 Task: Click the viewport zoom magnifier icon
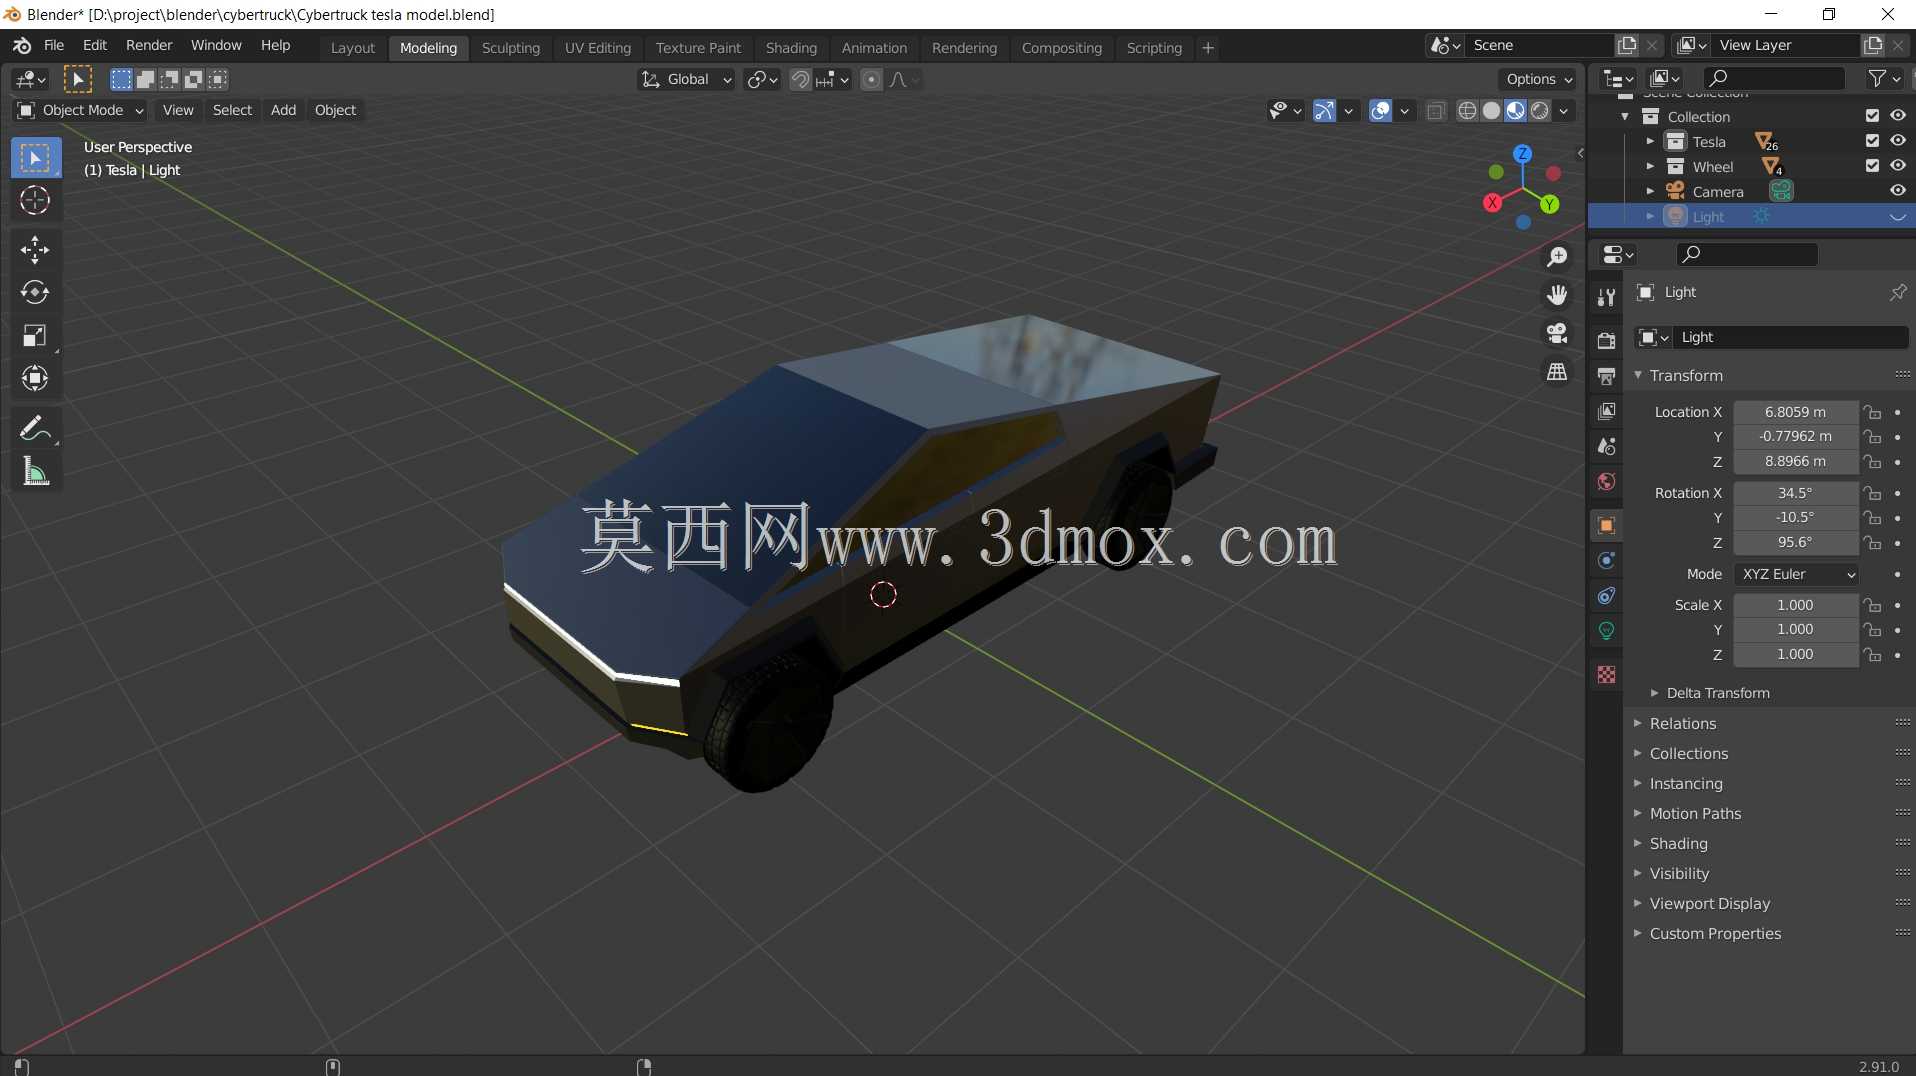coord(1557,257)
